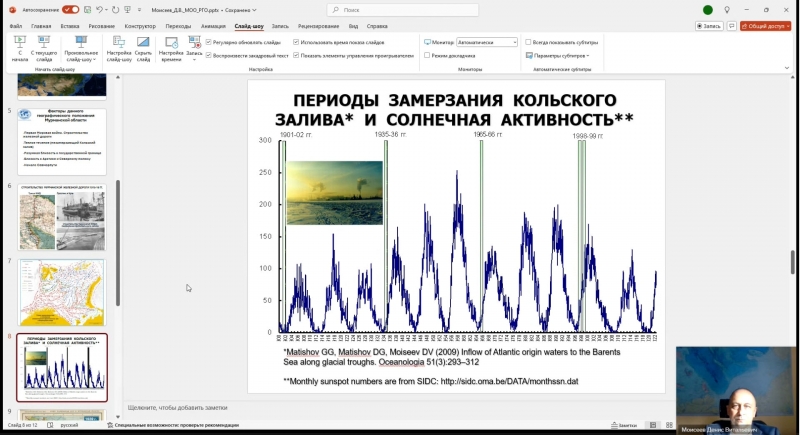Screen dimensions: 800x435
Task: Enable presenter view (Режим докладчика) checkbox
Action: coord(427,55)
